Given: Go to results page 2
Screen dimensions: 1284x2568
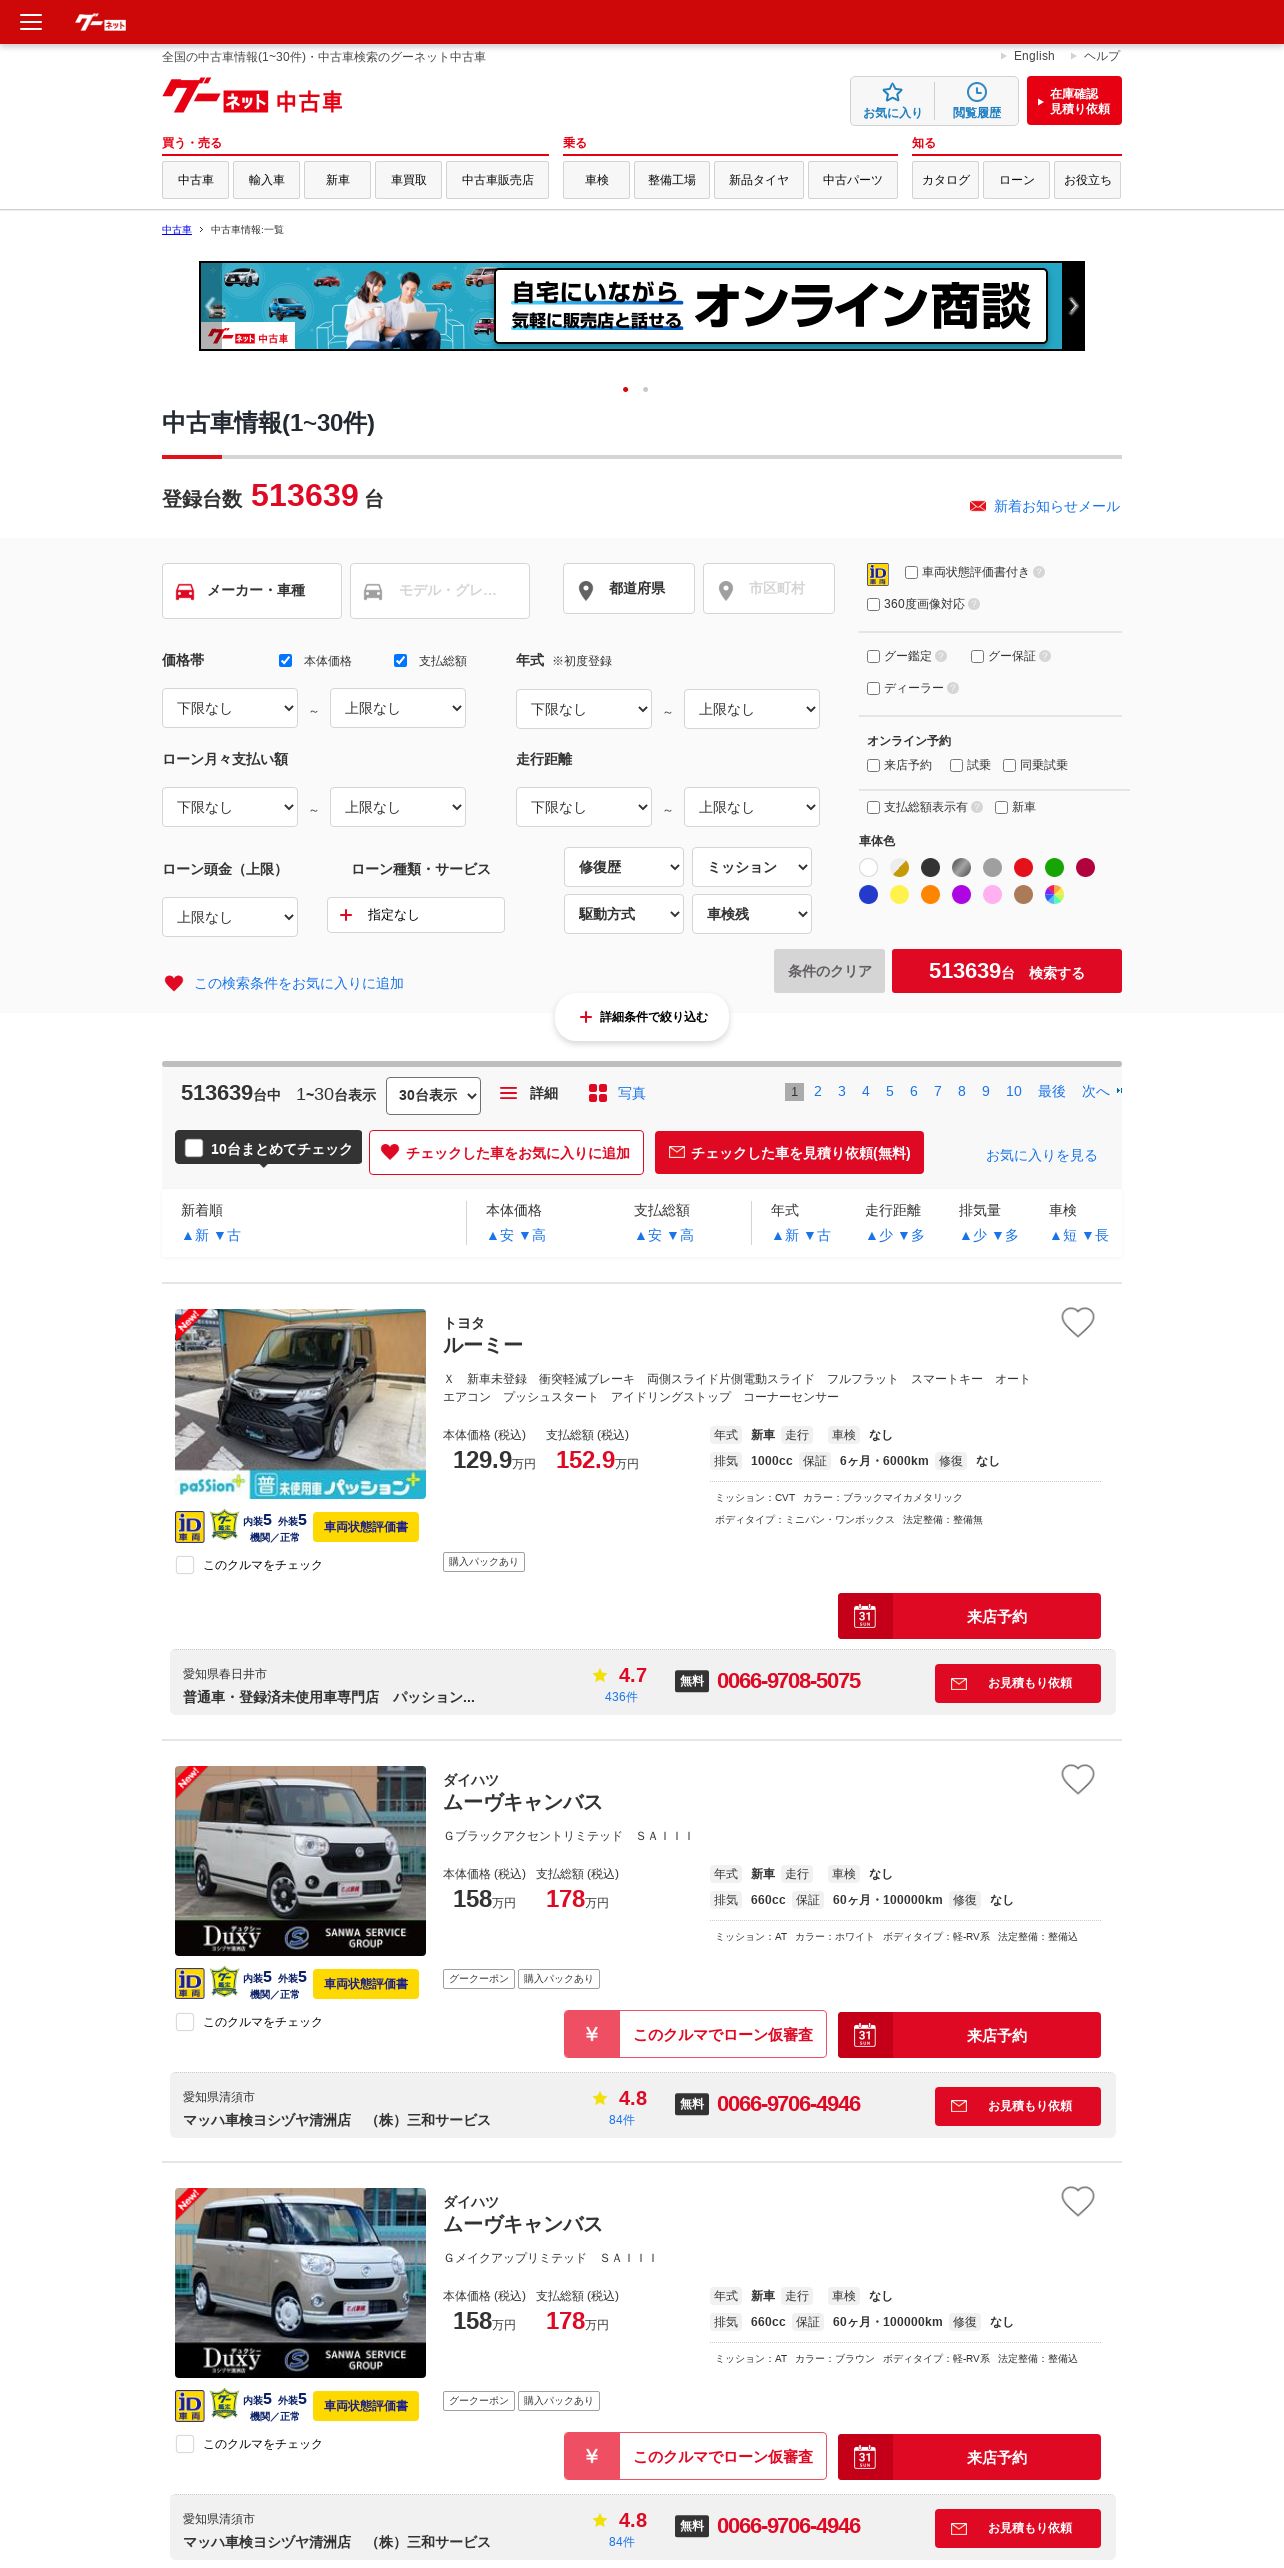Looking at the screenshot, I should tap(818, 1091).
